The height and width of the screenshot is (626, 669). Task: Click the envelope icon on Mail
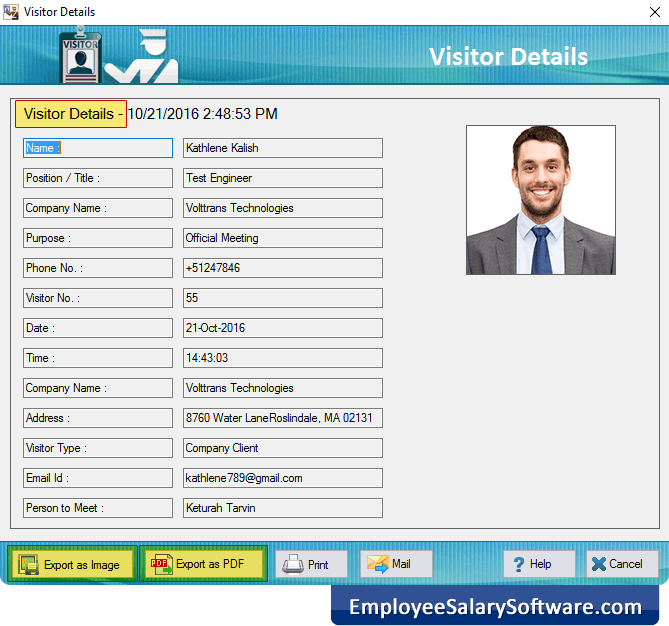click(378, 564)
